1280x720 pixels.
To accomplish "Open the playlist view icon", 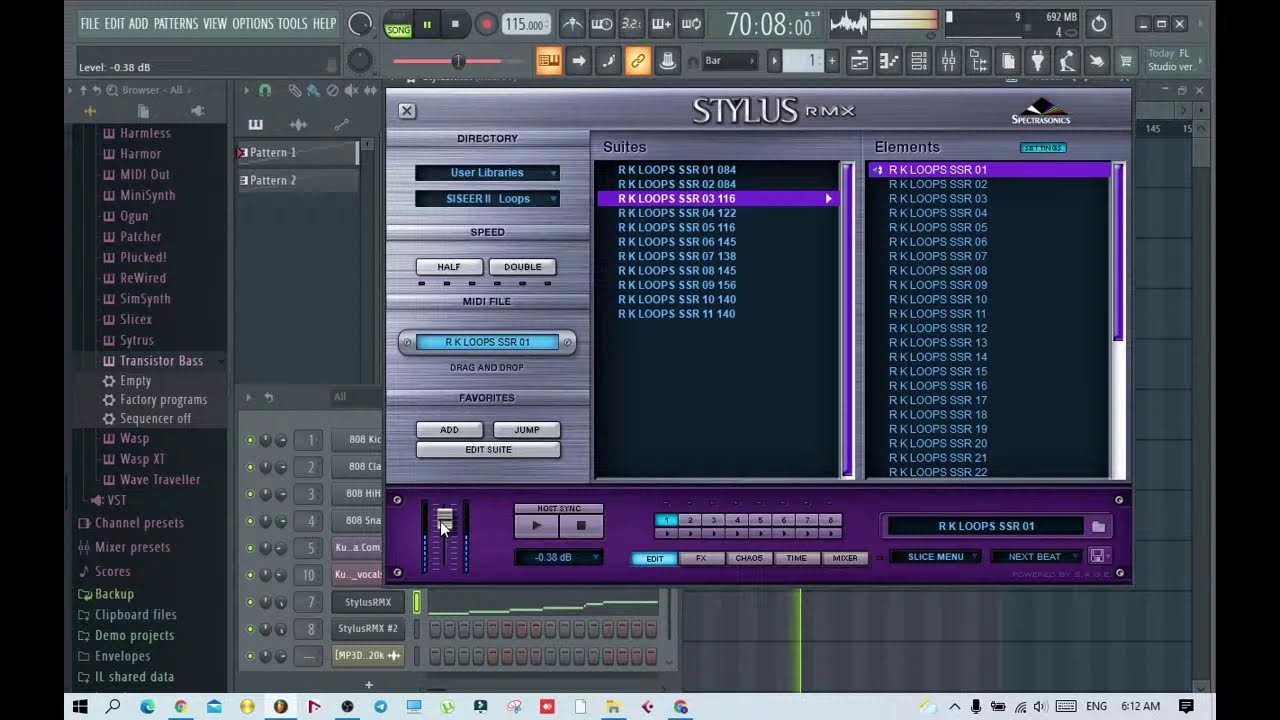I will point(860,61).
